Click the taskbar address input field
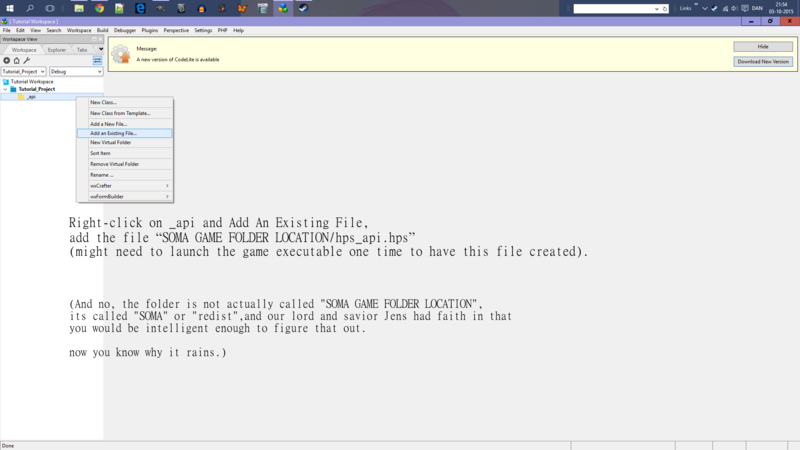 pyautogui.click(x=615, y=8)
